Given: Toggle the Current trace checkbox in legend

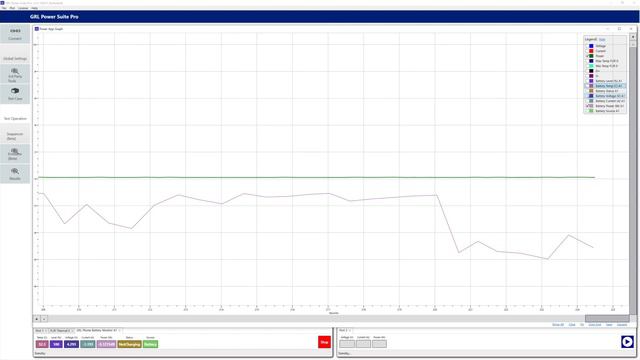Looking at the screenshot, I should click(x=587, y=51).
